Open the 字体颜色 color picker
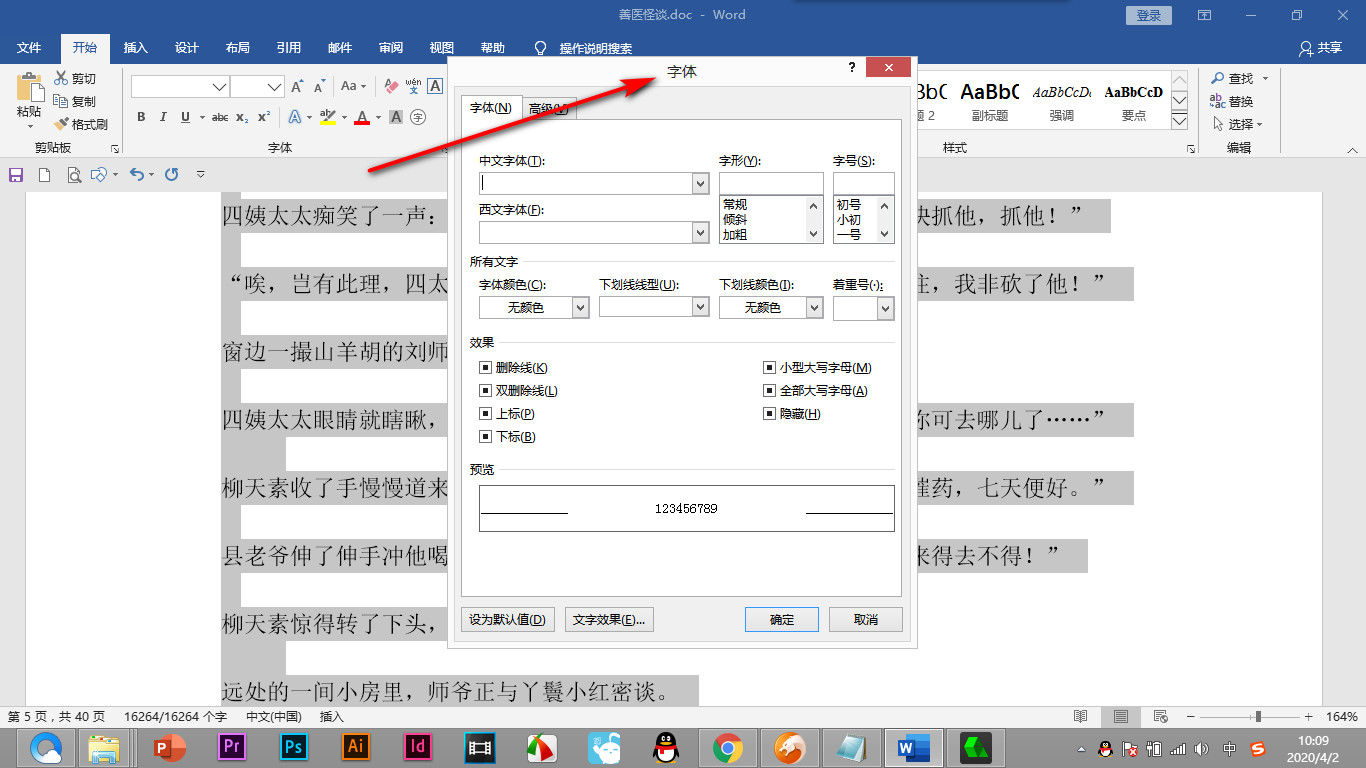The height and width of the screenshot is (768, 1366). coord(534,308)
